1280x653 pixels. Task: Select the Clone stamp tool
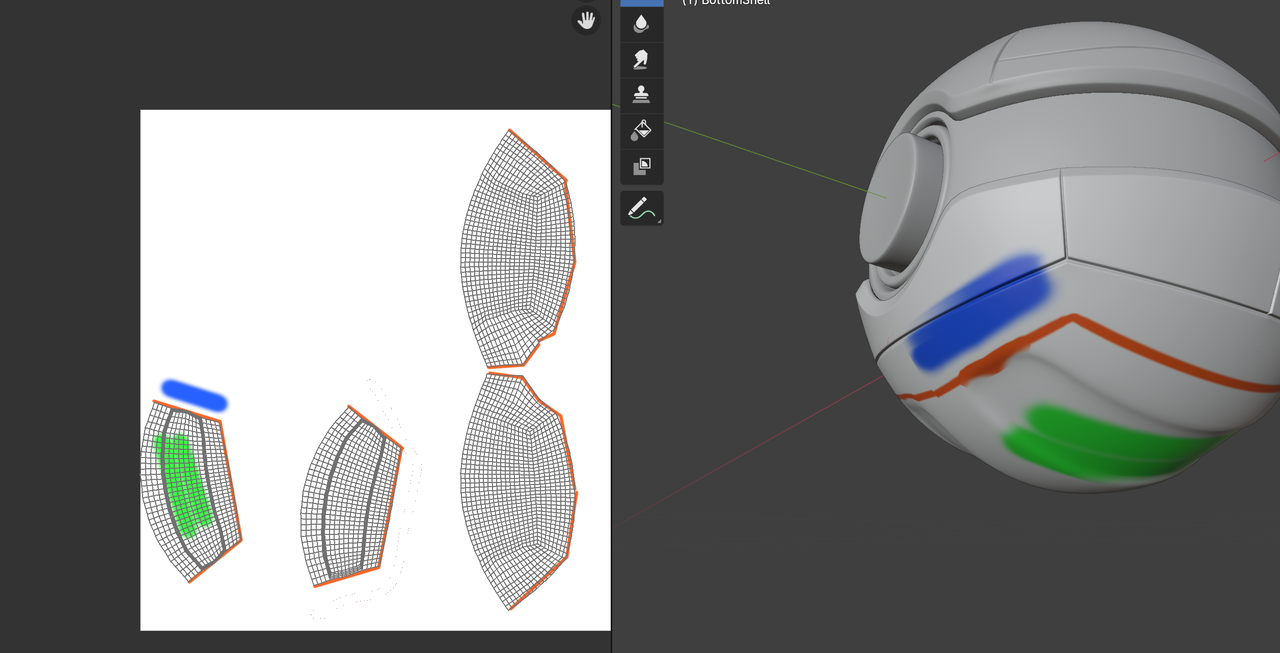(641, 95)
